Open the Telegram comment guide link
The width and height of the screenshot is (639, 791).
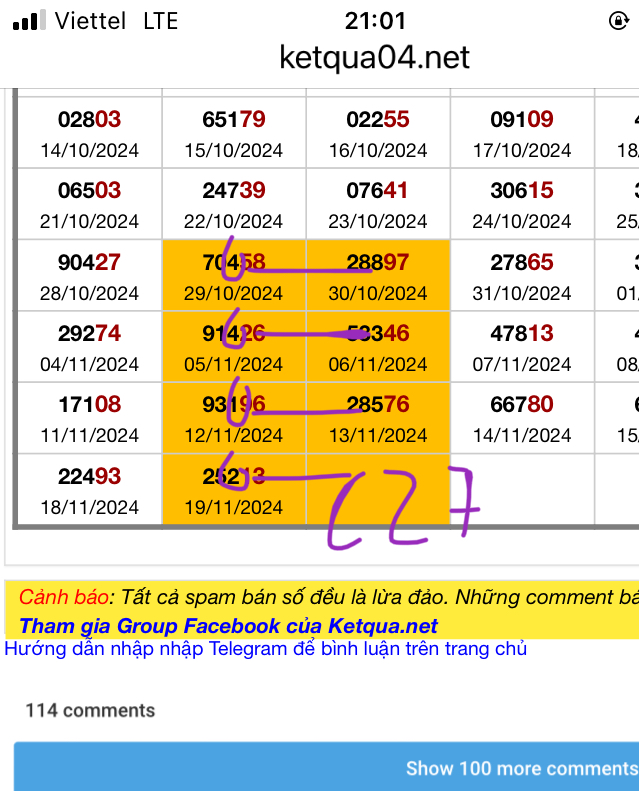[x=265, y=649]
